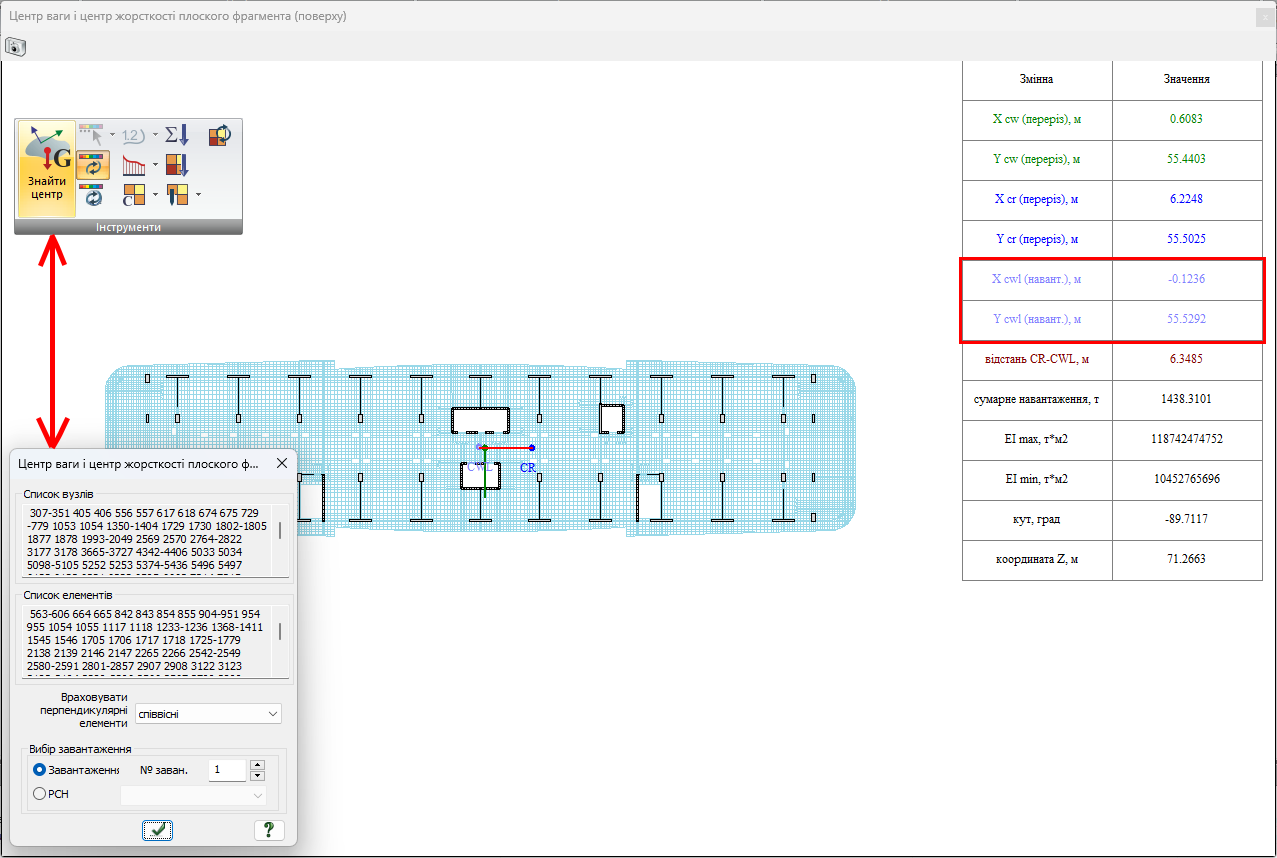This screenshot has height=858, width=1277.
Task: Select the Завантаження radio button
Action: pyautogui.click(x=40, y=770)
